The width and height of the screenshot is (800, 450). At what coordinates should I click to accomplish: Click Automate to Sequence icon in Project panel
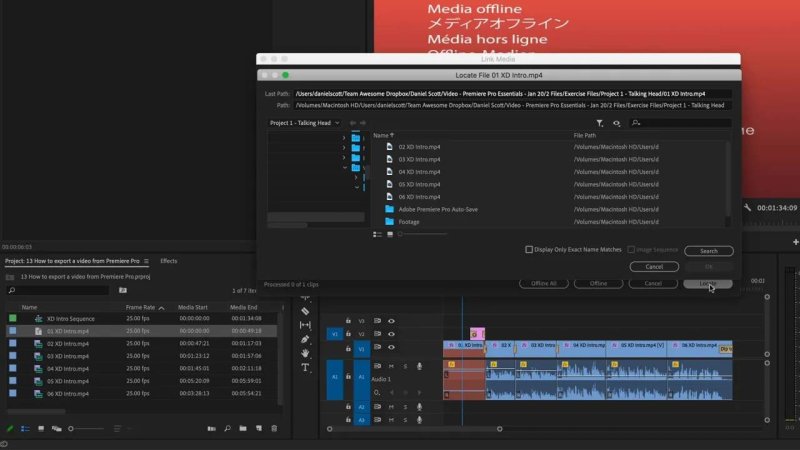click(211, 429)
